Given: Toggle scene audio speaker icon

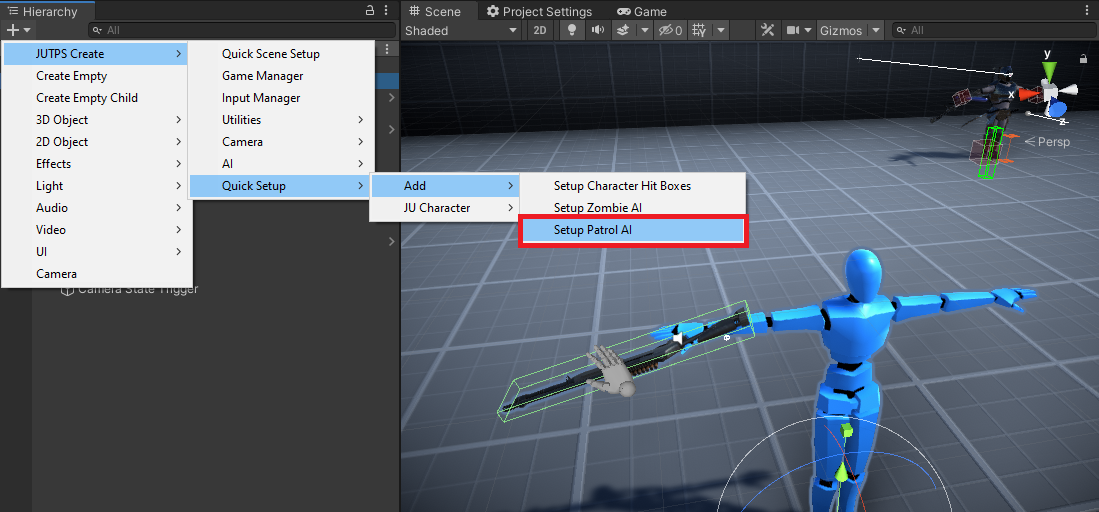Looking at the screenshot, I should click(x=597, y=30).
